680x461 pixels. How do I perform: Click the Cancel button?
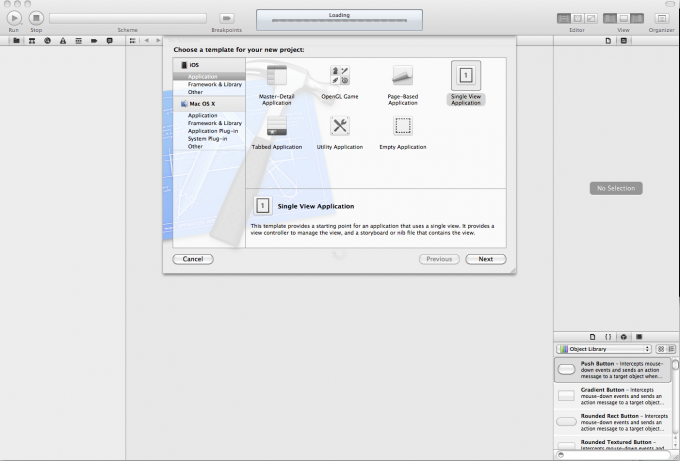click(x=193, y=259)
